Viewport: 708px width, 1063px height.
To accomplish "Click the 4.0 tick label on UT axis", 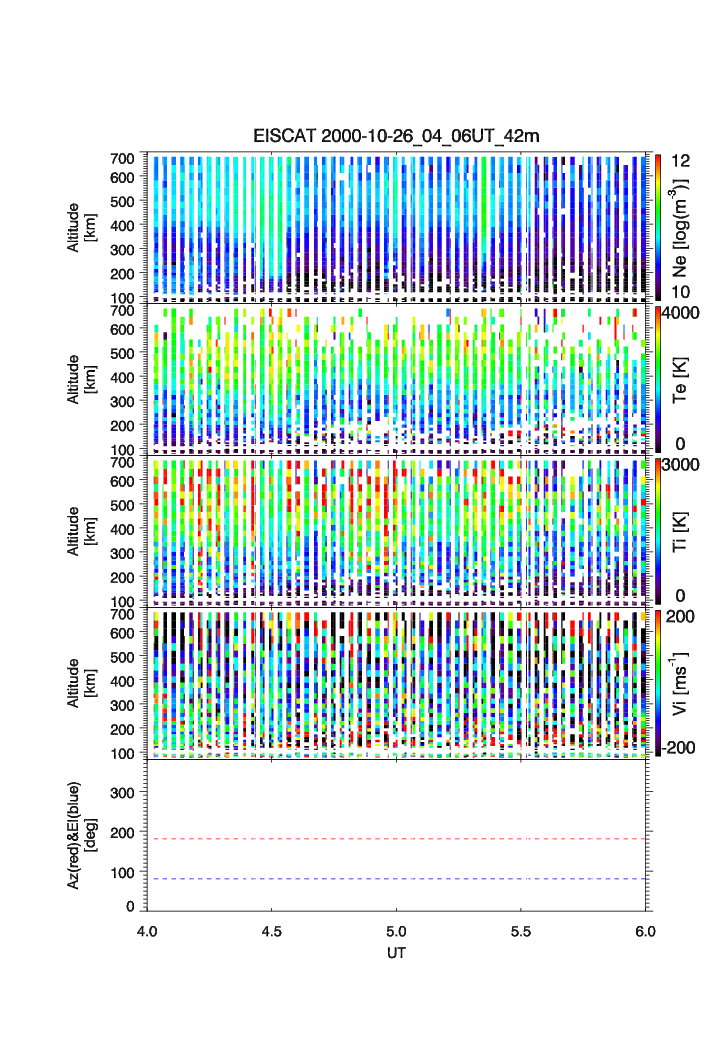I will pyautogui.click(x=147, y=930).
